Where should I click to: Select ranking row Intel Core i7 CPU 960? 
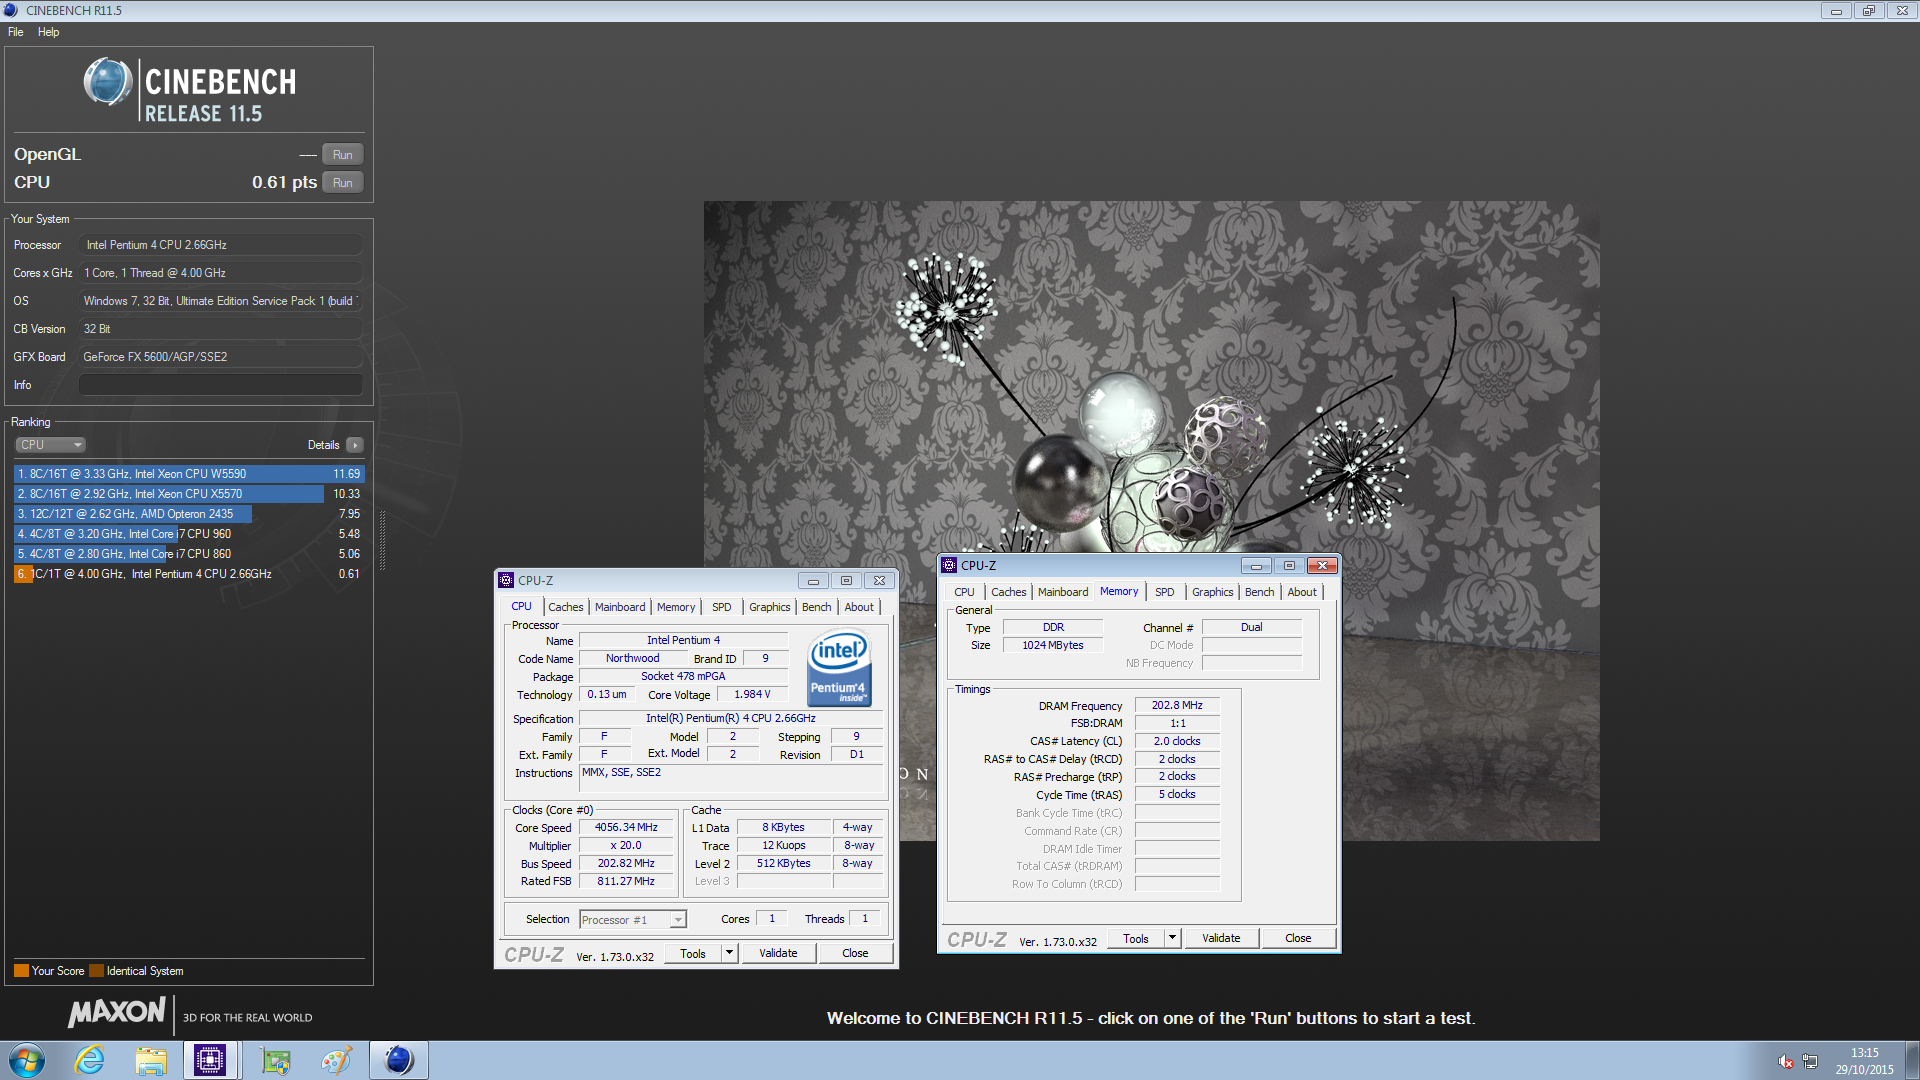189,534
